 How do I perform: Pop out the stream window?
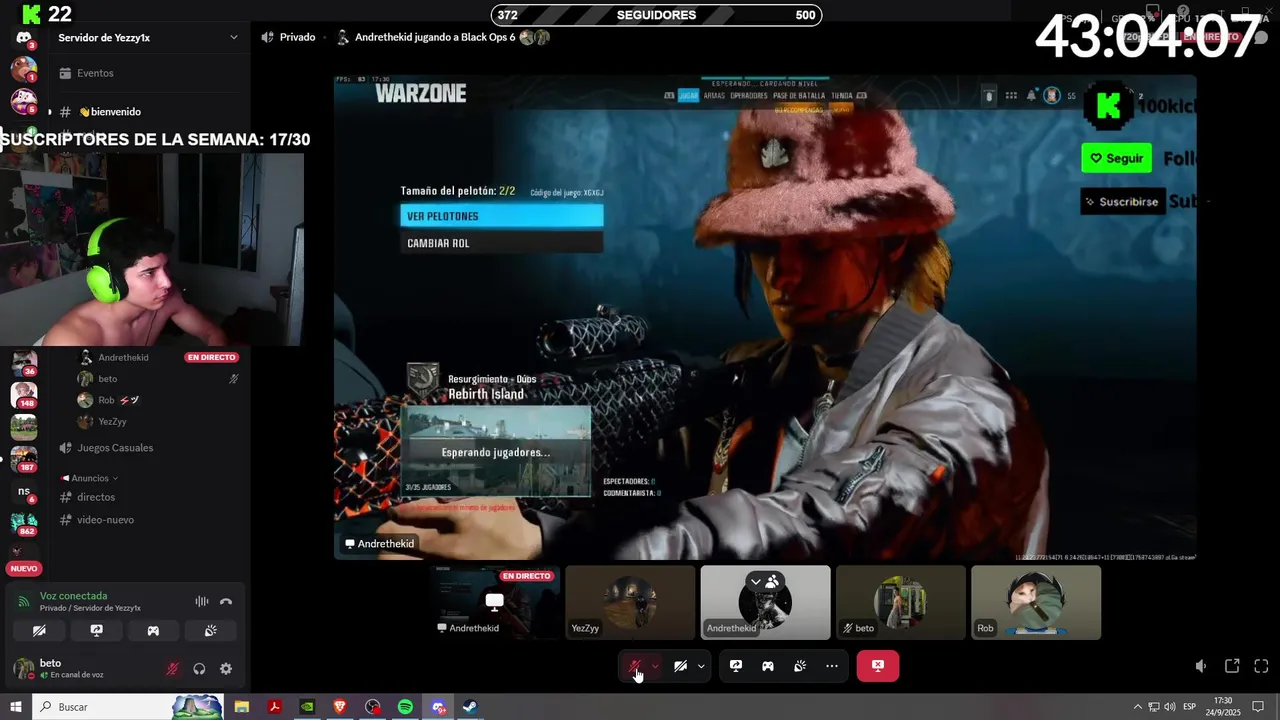[1232, 666]
